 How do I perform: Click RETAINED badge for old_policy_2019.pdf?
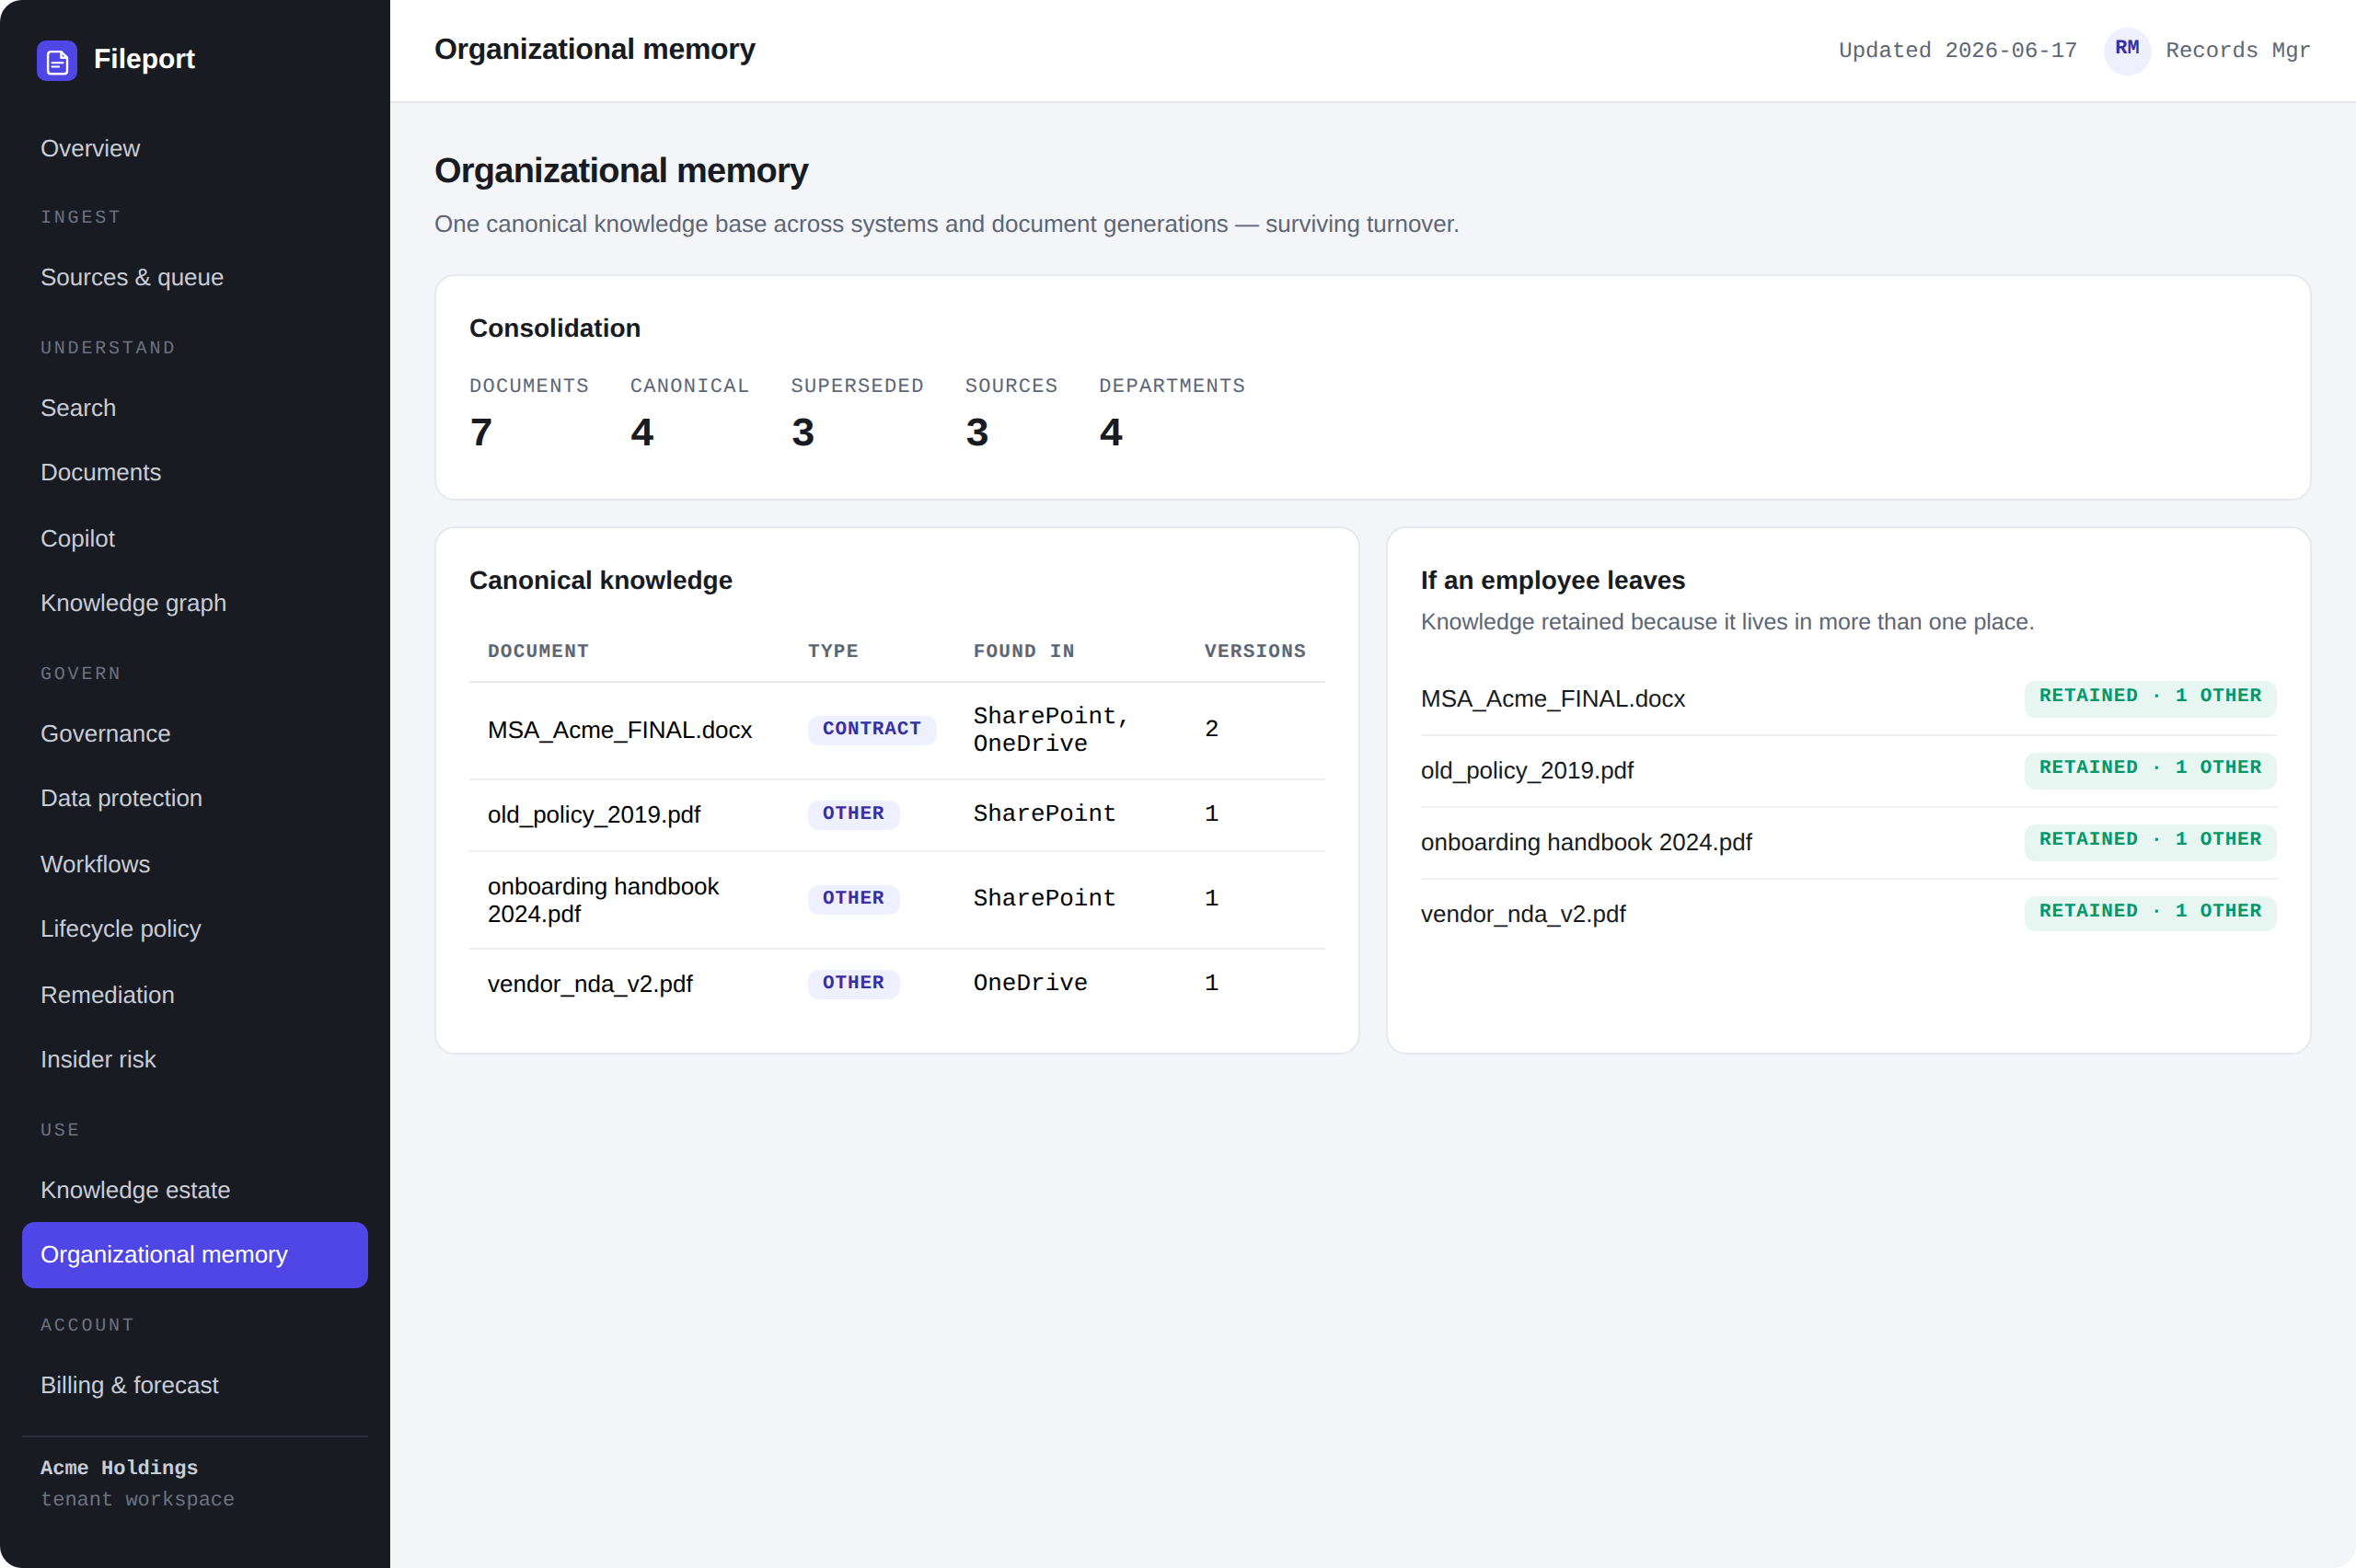(2150, 769)
